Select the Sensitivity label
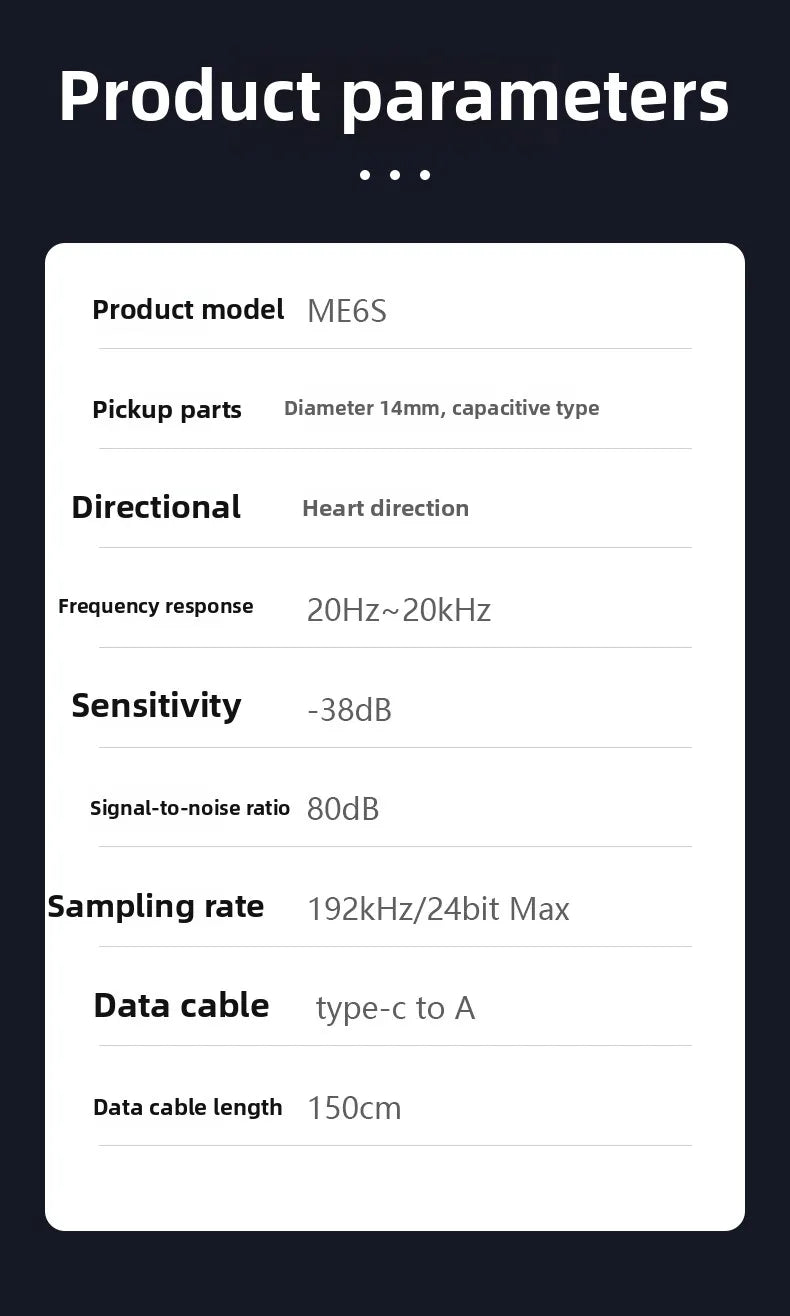The image size is (790, 1316). click(156, 706)
